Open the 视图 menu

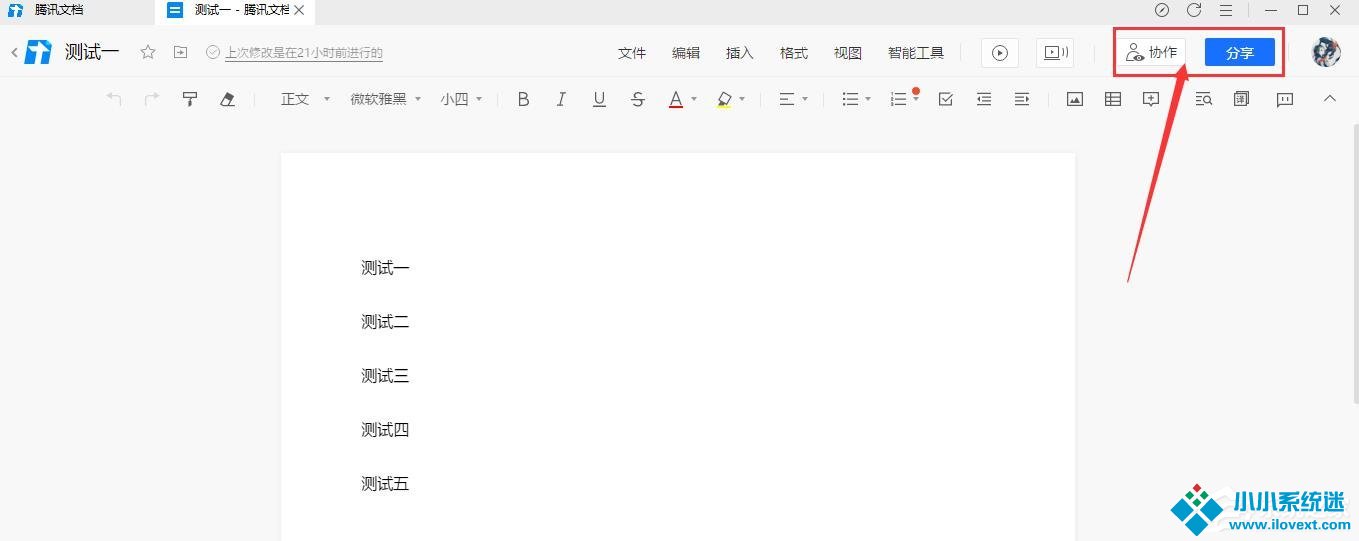point(848,53)
